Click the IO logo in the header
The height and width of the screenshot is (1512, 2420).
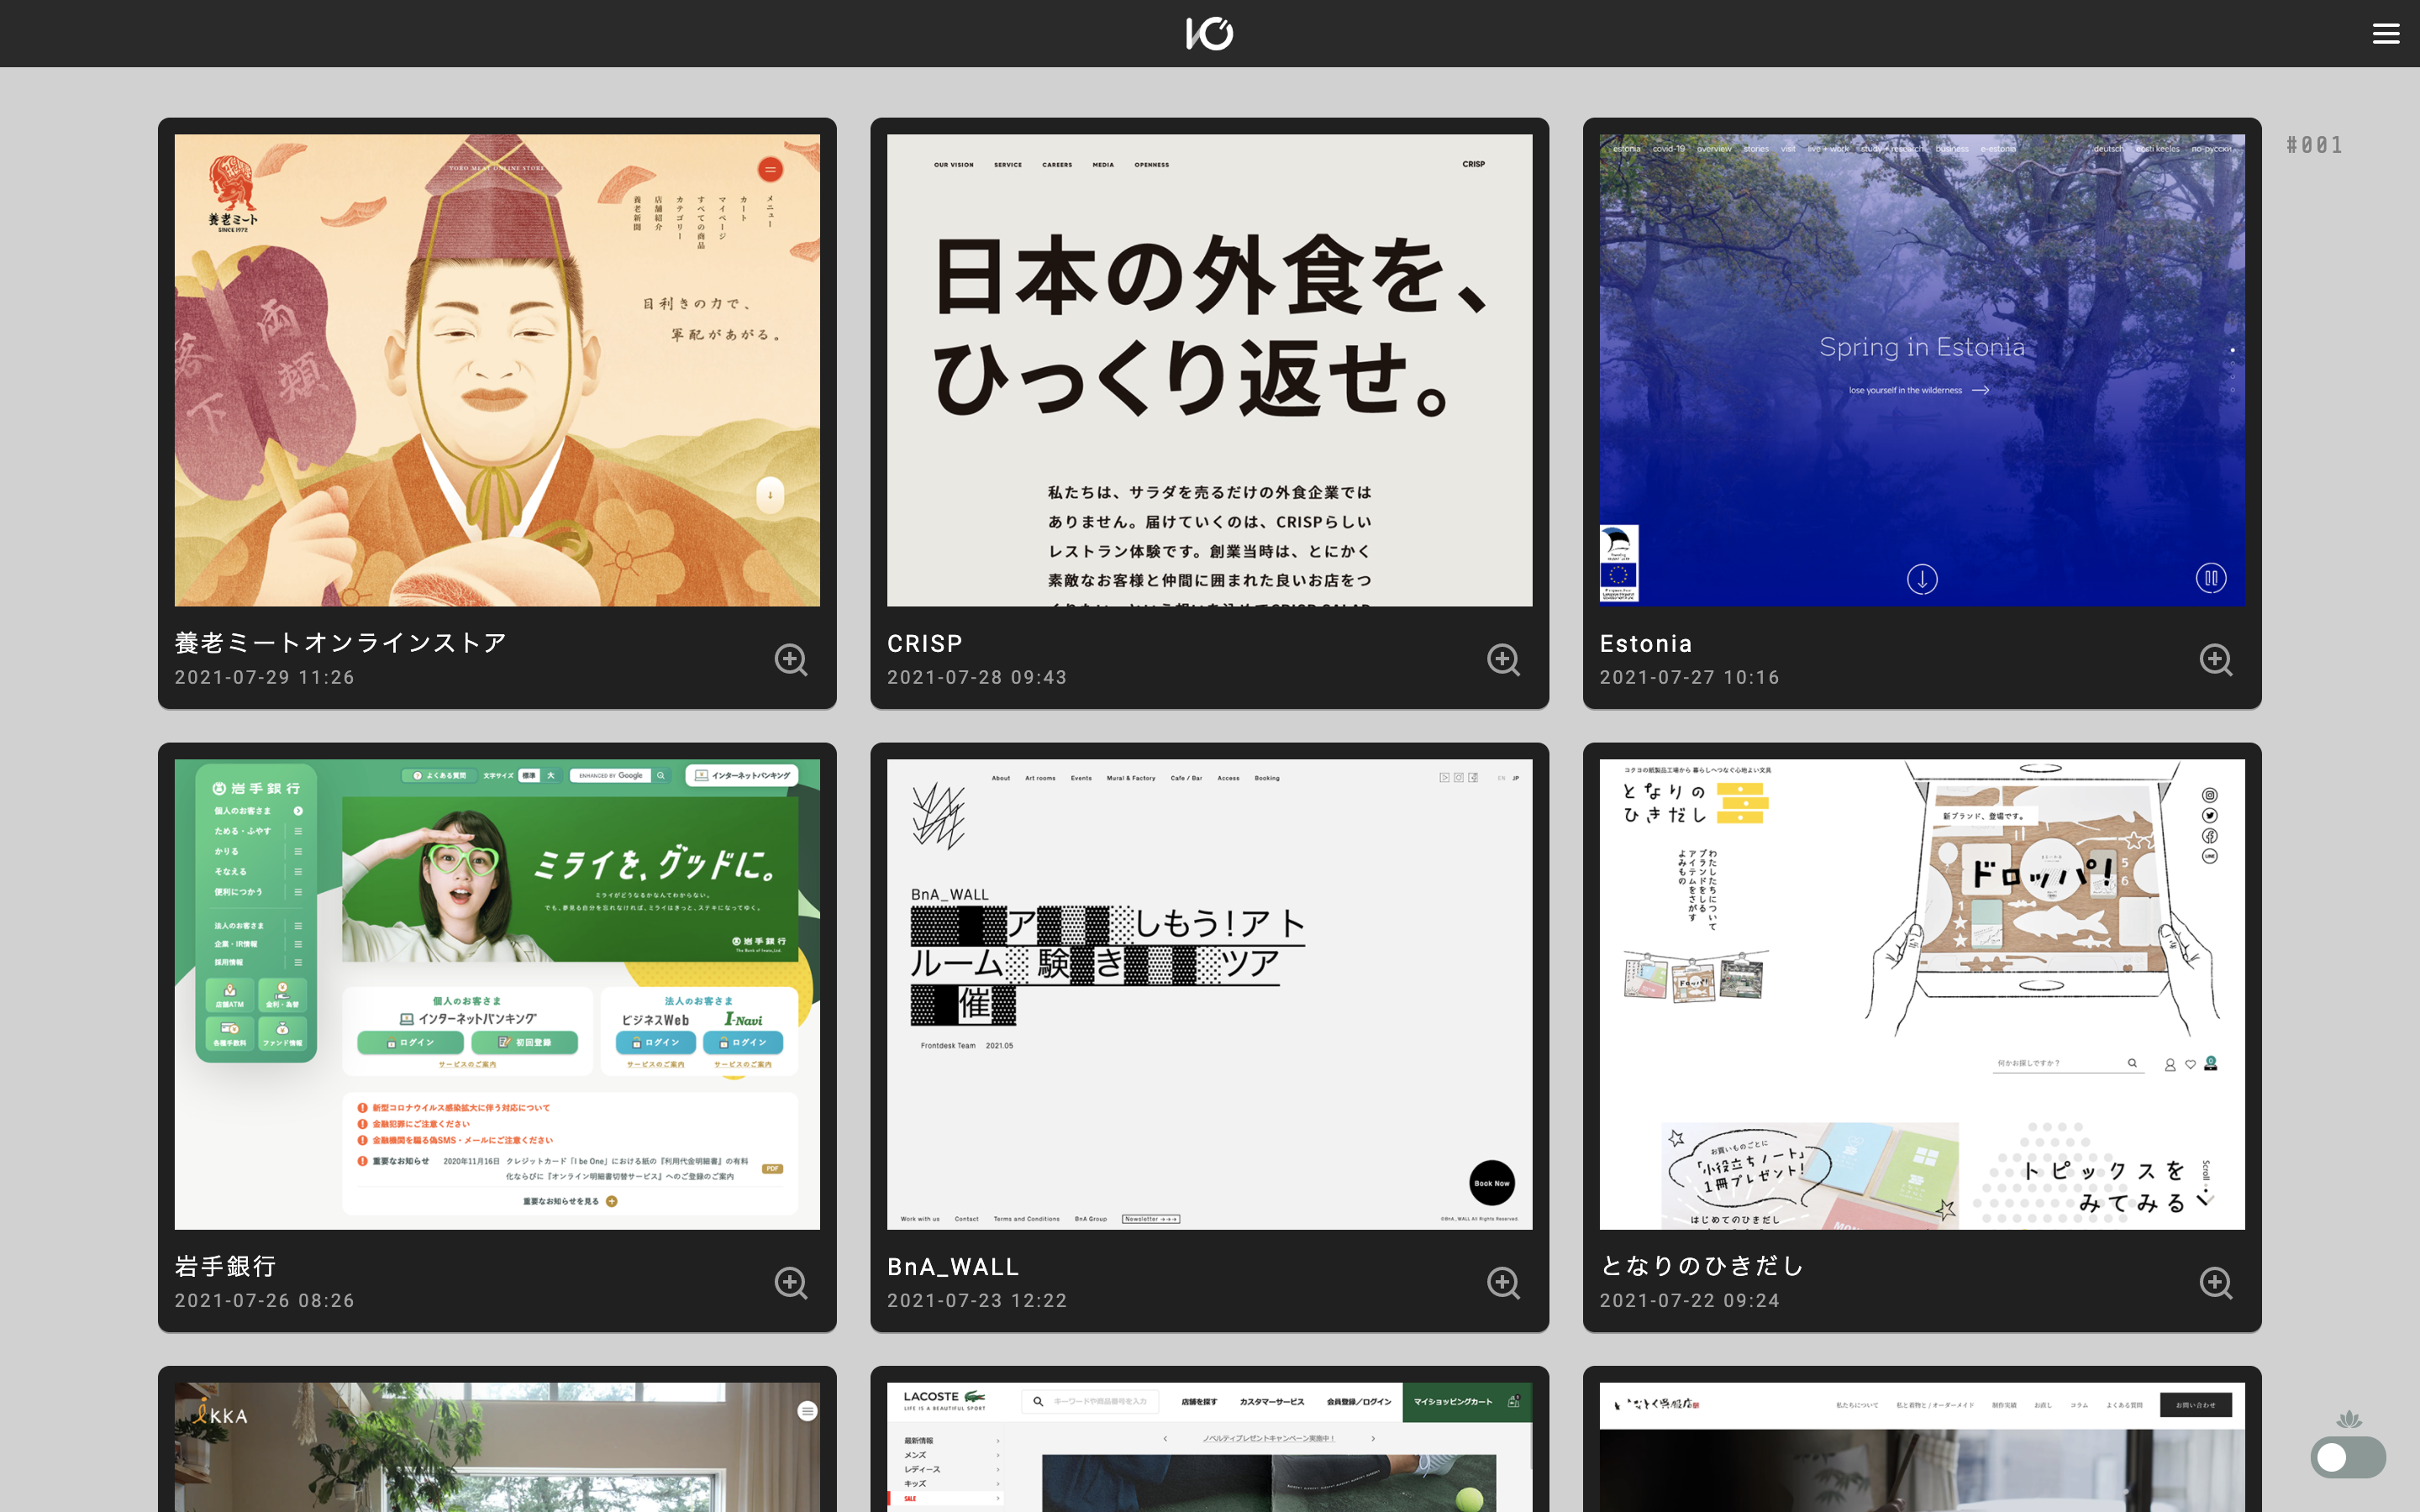click(x=1209, y=34)
